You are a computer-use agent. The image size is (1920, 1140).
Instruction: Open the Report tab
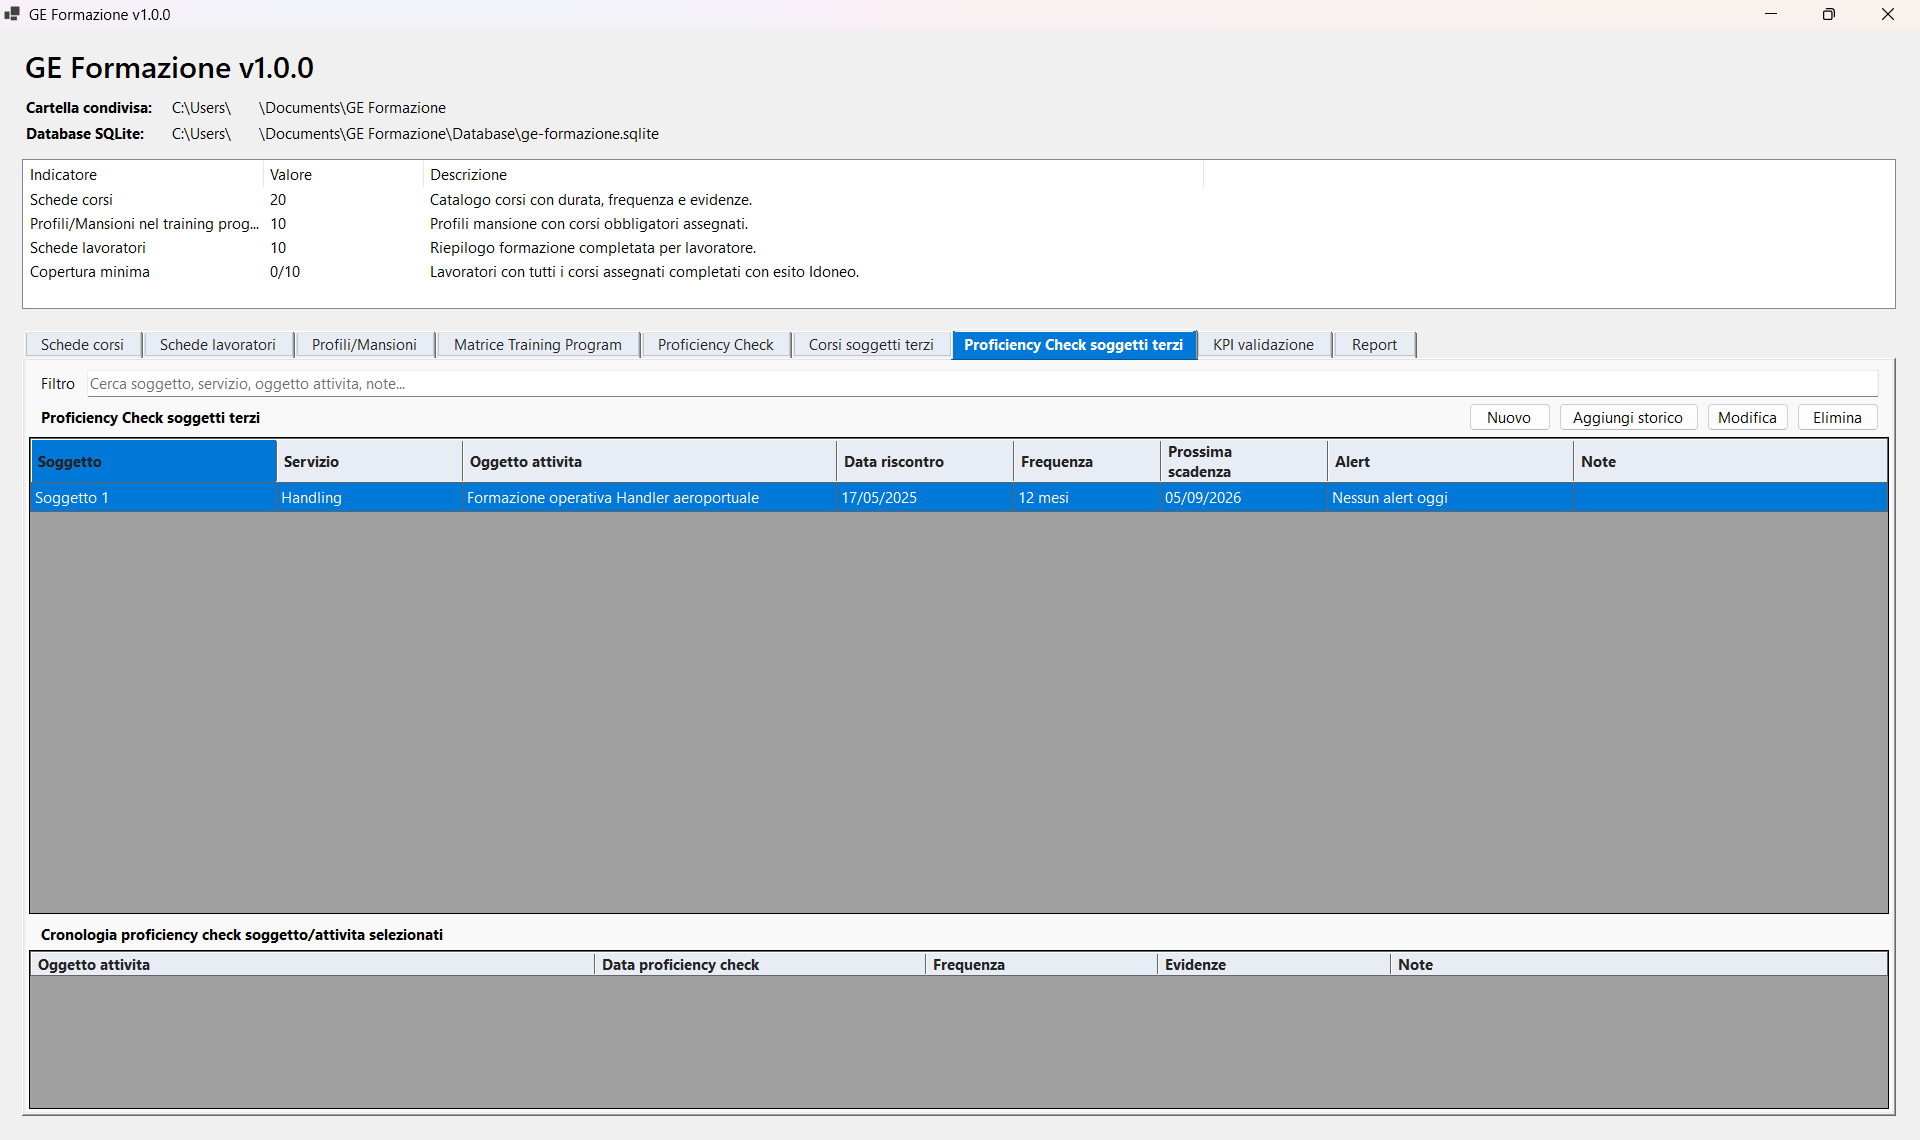(1374, 345)
